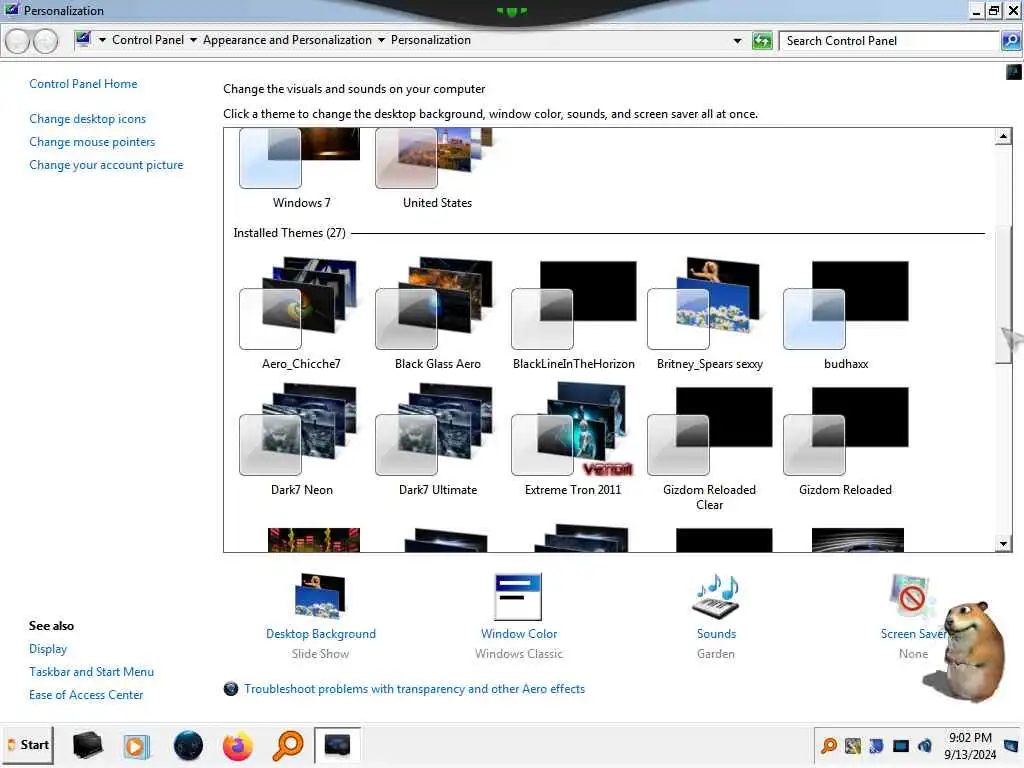Click in the Search Control Panel field
This screenshot has height=768, width=1024.
click(889, 40)
